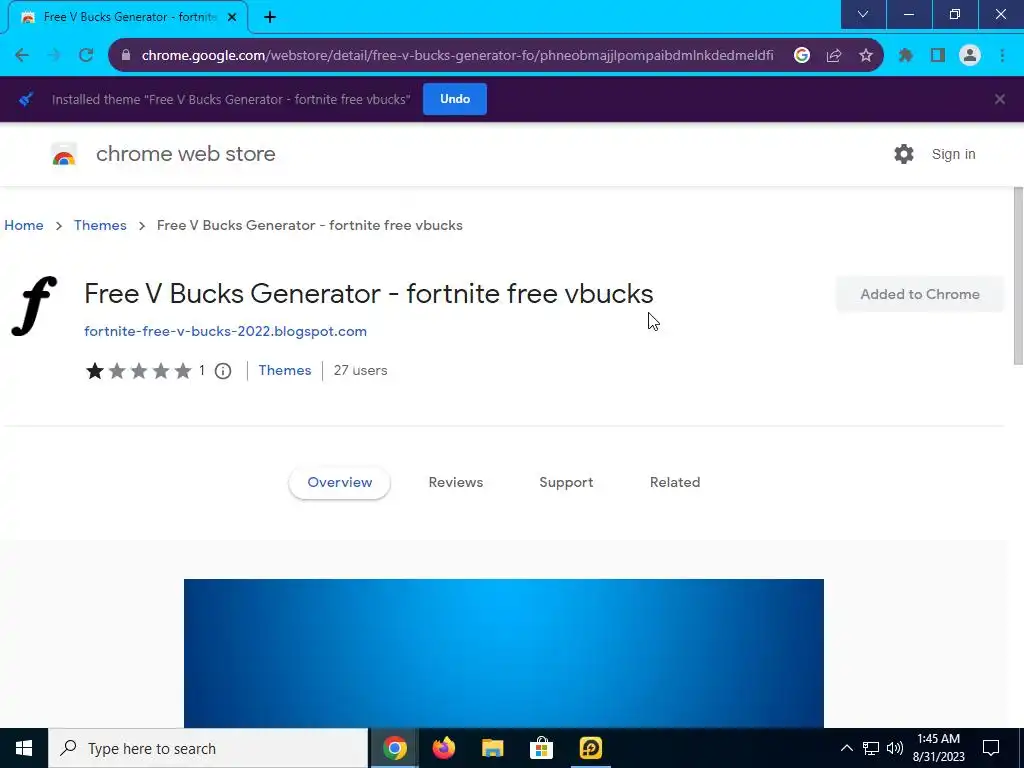
Task: Visit fortnite-free-v-bucks-2022.blogspot.com link
Action: (225, 331)
